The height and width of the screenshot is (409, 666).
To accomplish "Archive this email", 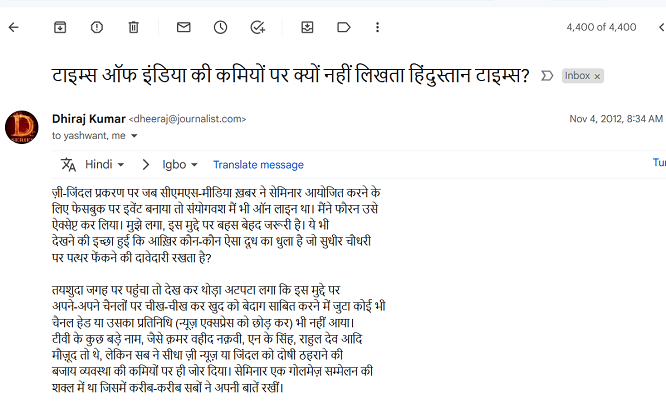I will (60, 28).
